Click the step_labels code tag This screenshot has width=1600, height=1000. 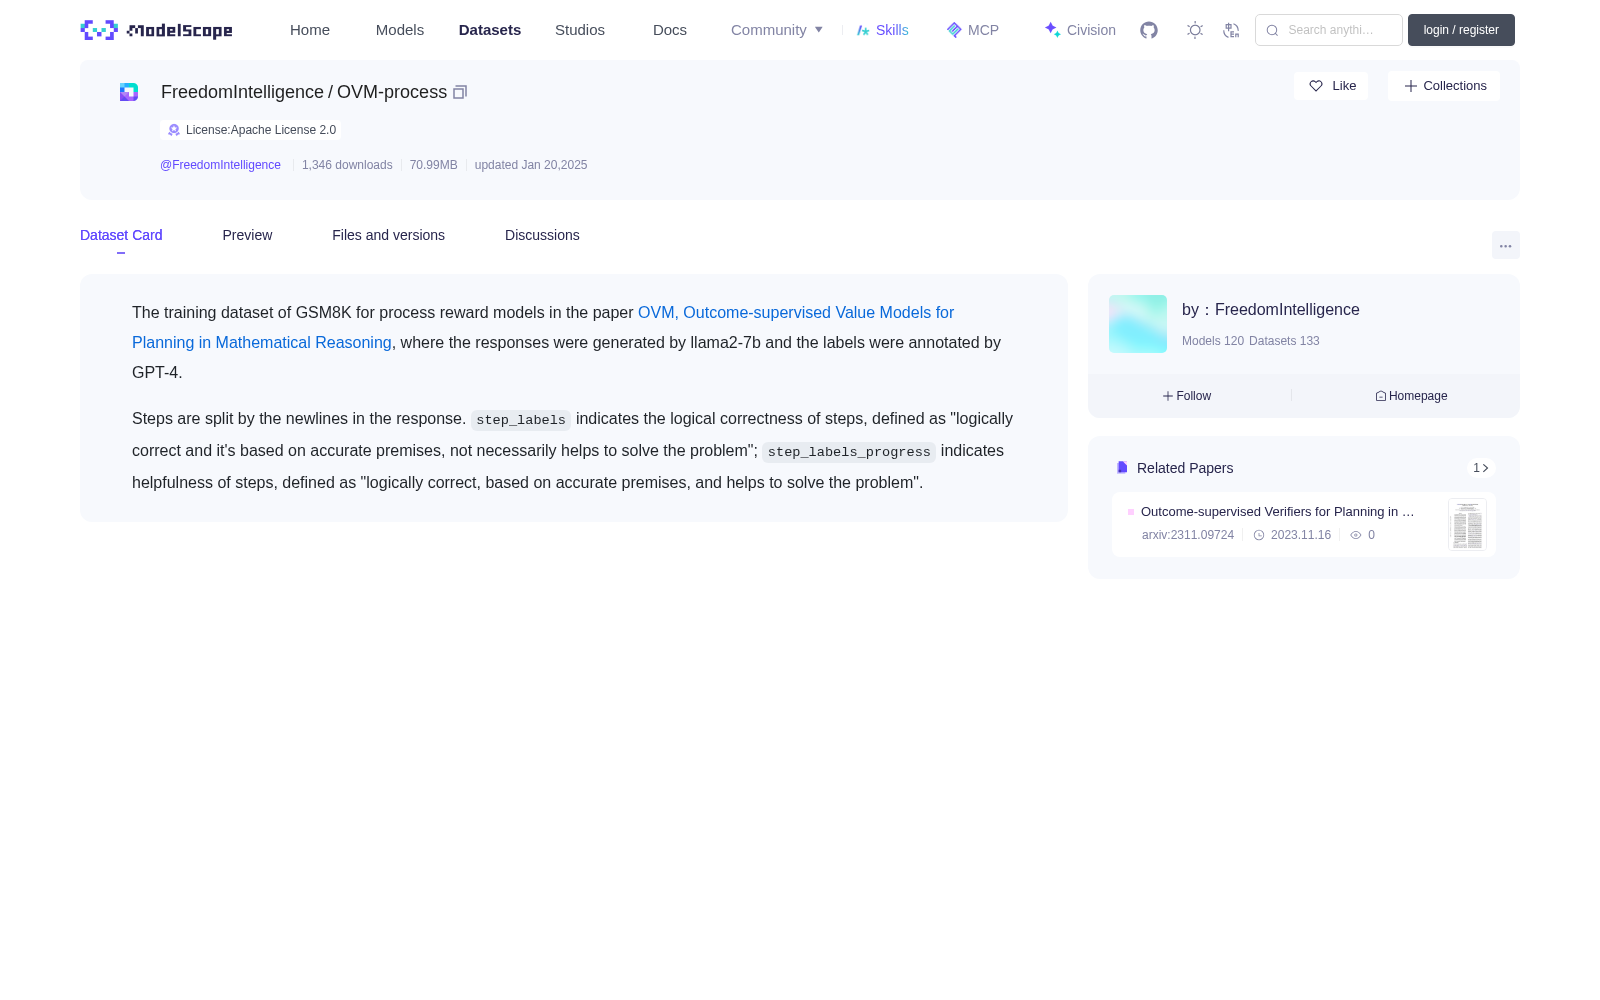pyautogui.click(x=521, y=420)
